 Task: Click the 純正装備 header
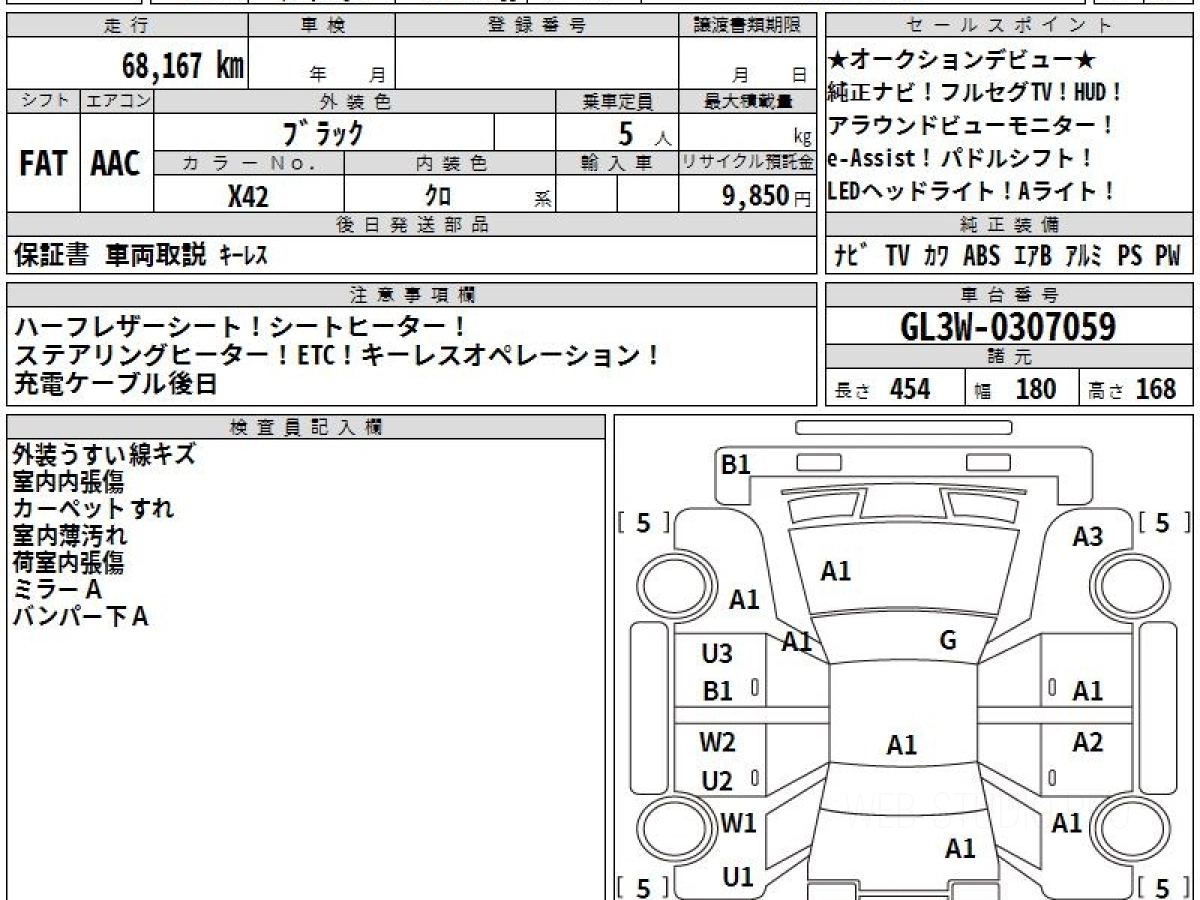coord(1010,225)
